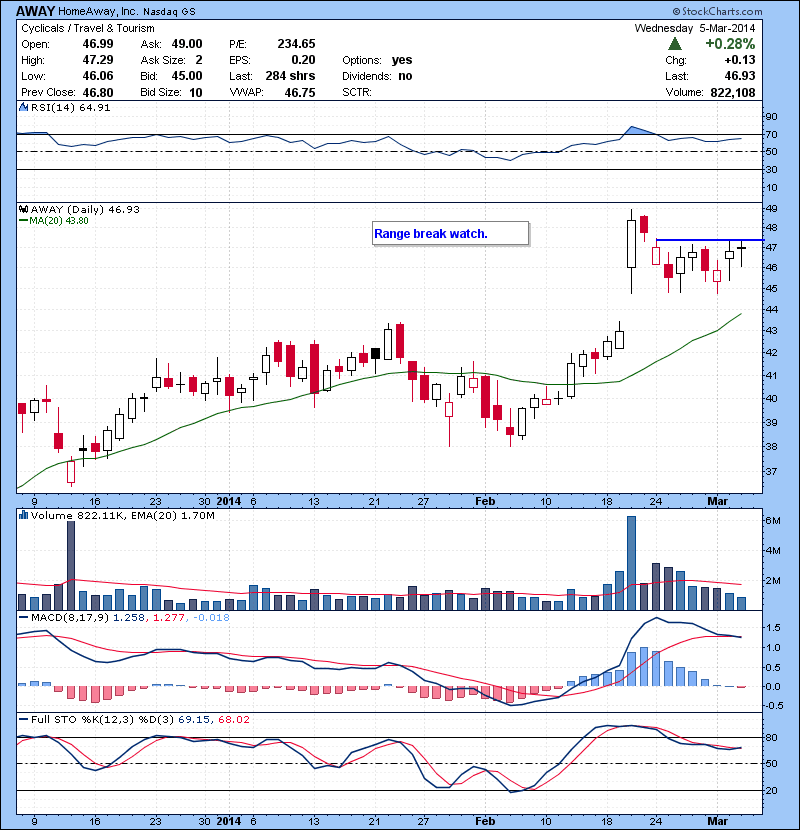This screenshot has height=830, width=800.
Task: Click the MACD histogram value -0.018
Action: point(211,617)
